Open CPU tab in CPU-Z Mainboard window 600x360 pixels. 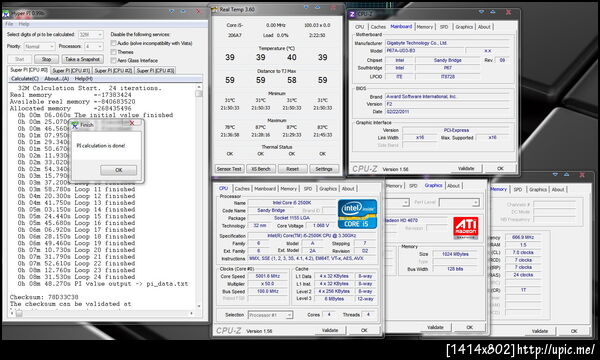click(x=359, y=27)
